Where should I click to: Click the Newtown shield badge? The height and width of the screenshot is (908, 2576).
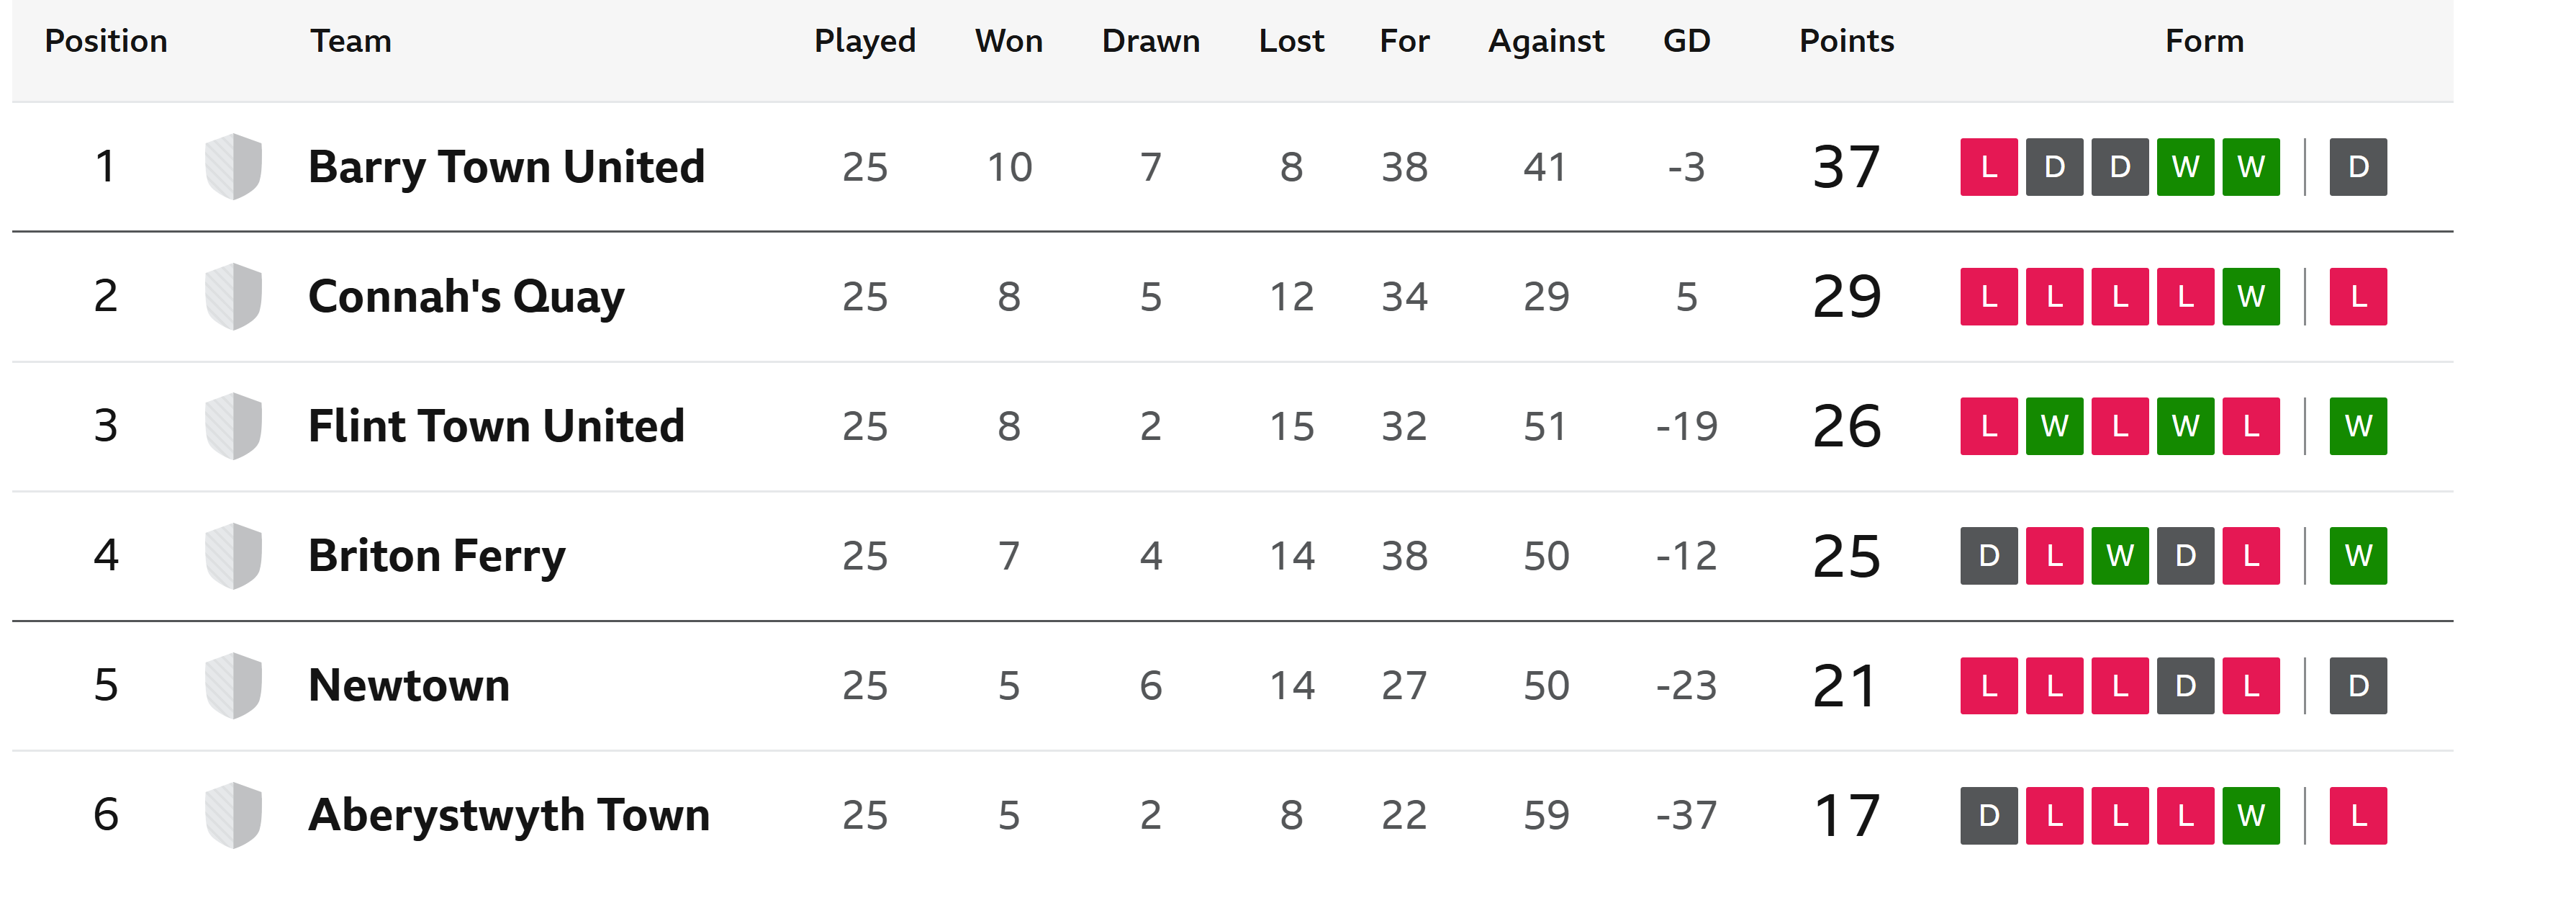233,686
